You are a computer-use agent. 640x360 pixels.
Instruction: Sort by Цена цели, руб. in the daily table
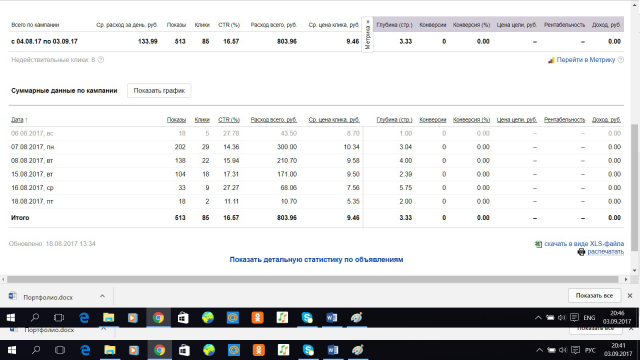coord(517,120)
